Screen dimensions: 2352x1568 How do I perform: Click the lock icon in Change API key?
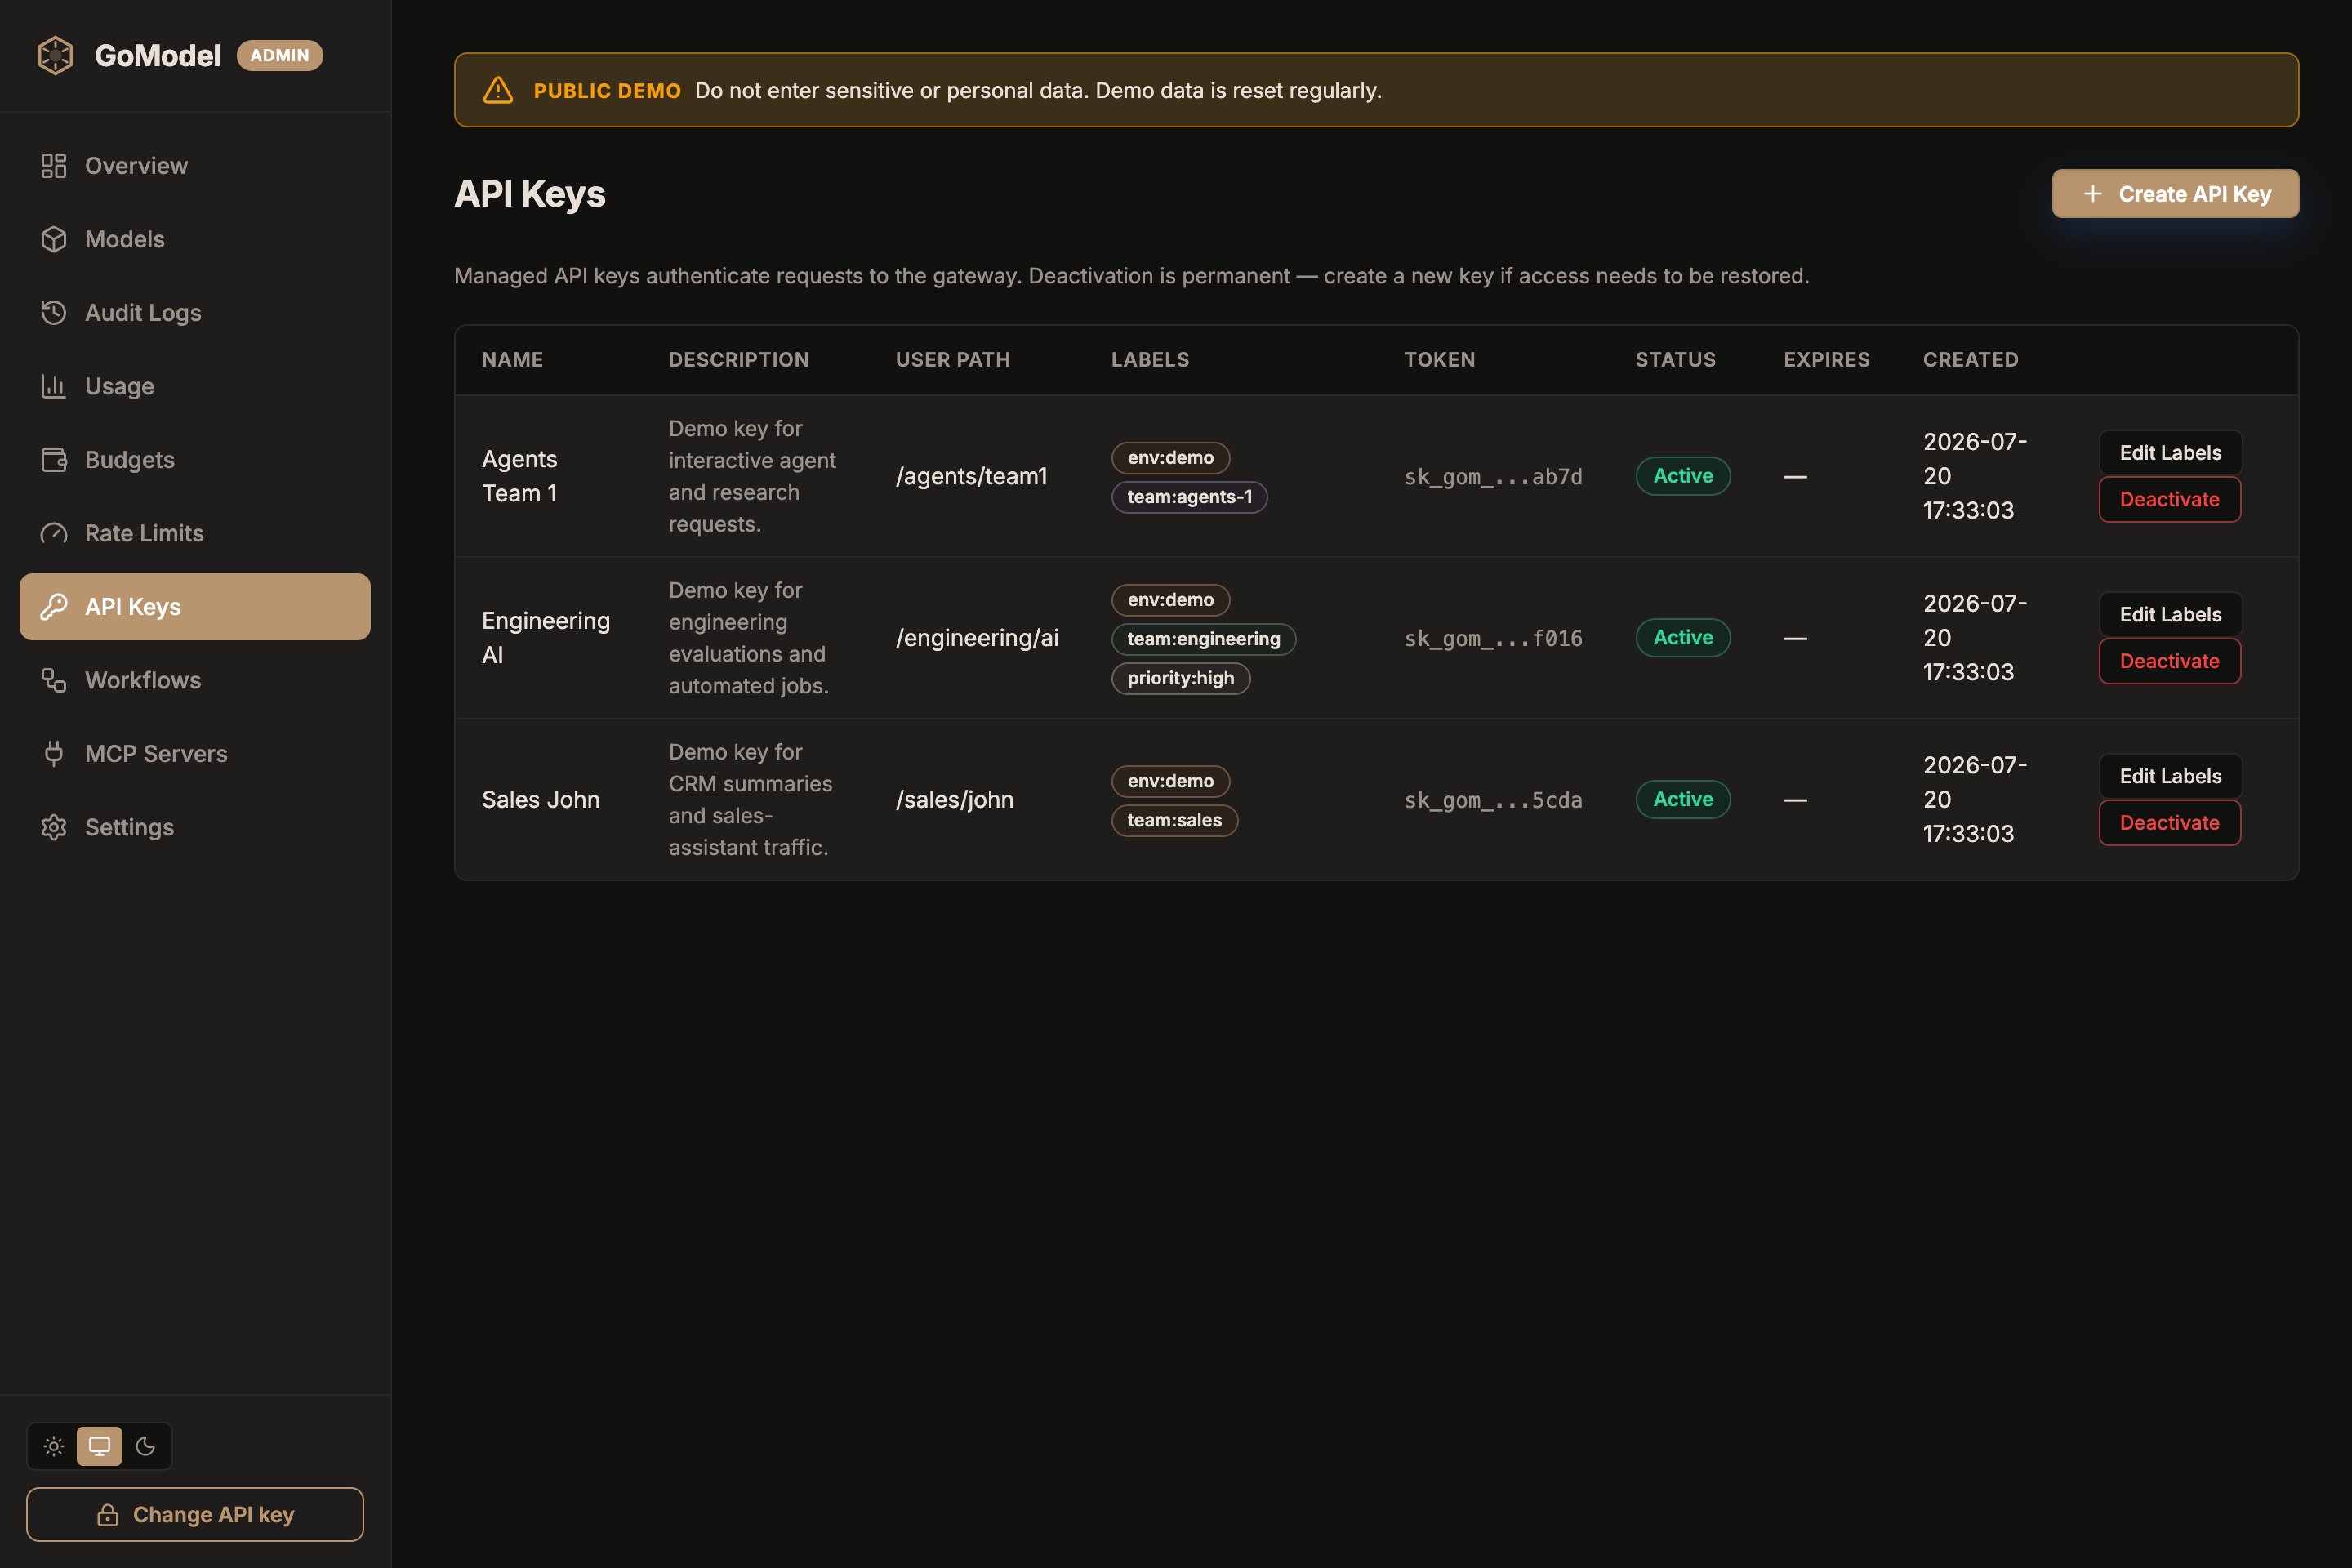point(108,1515)
